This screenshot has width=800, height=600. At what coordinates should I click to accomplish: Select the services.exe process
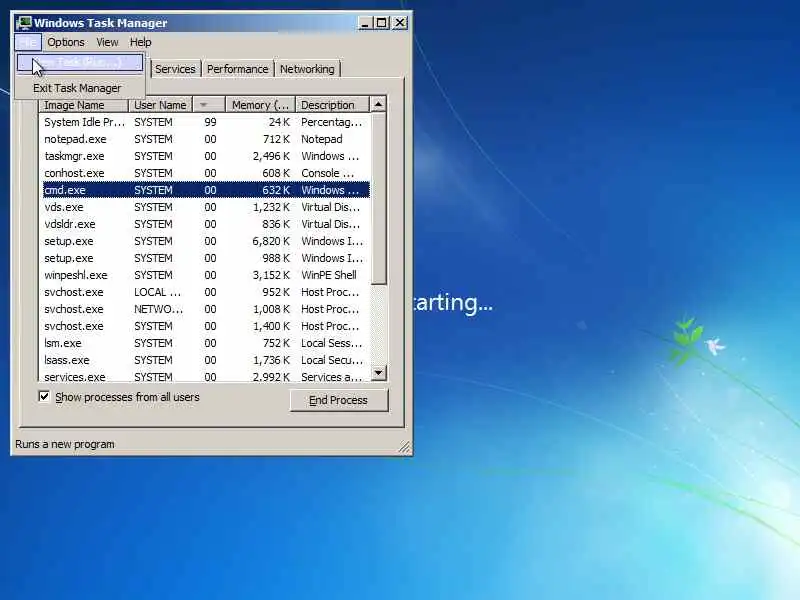(x=206, y=377)
